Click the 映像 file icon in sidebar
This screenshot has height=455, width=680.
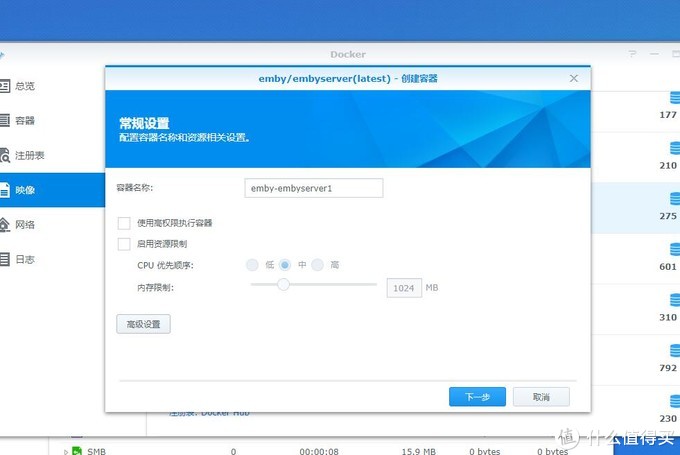4,190
